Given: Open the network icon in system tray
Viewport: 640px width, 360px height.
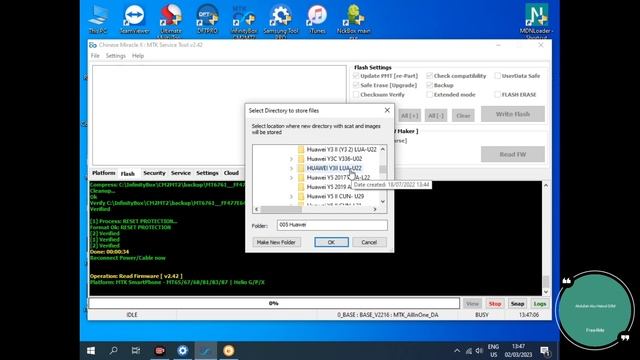Looking at the screenshot, I should tap(469, 351).
